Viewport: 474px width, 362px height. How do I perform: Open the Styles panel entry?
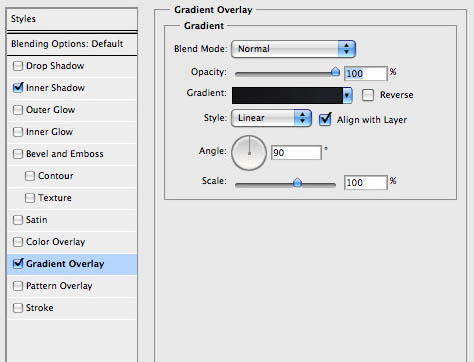point(72,19)
